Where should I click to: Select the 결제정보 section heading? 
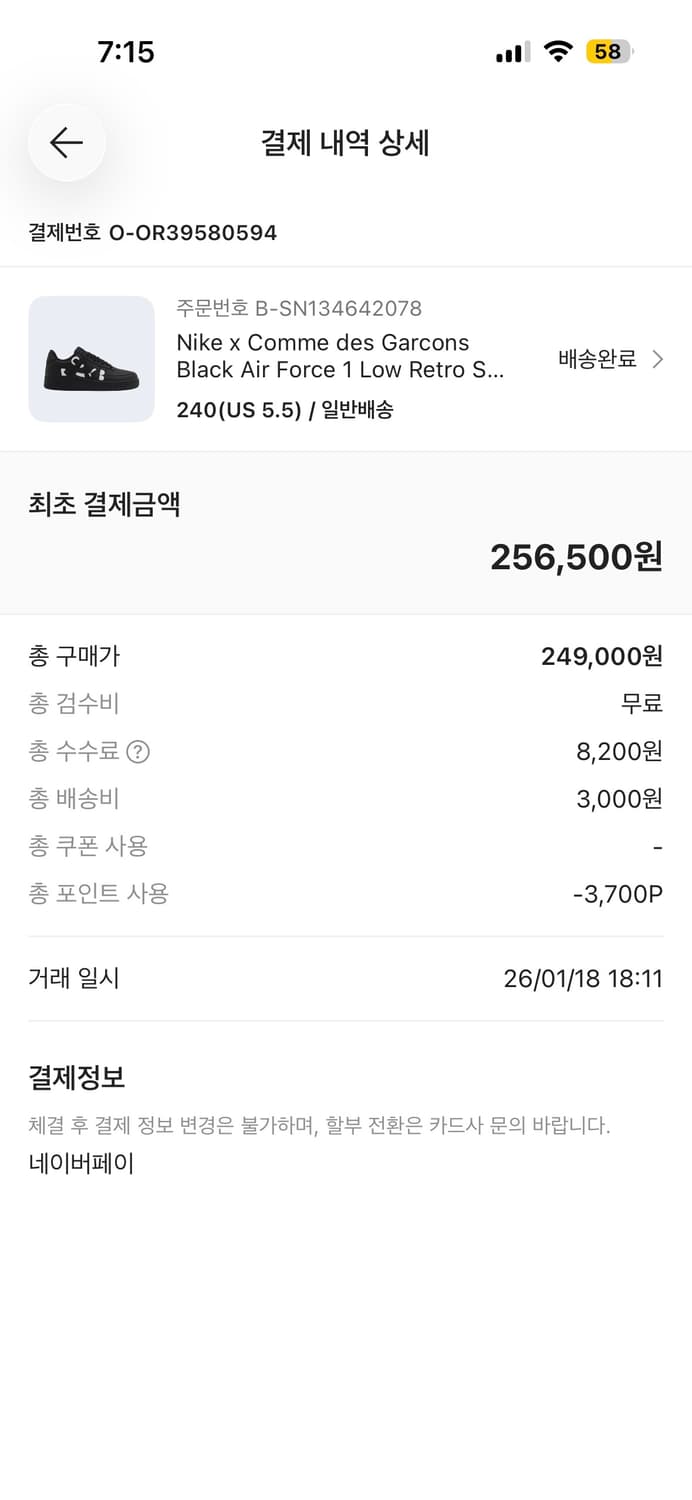point(77,1077)
